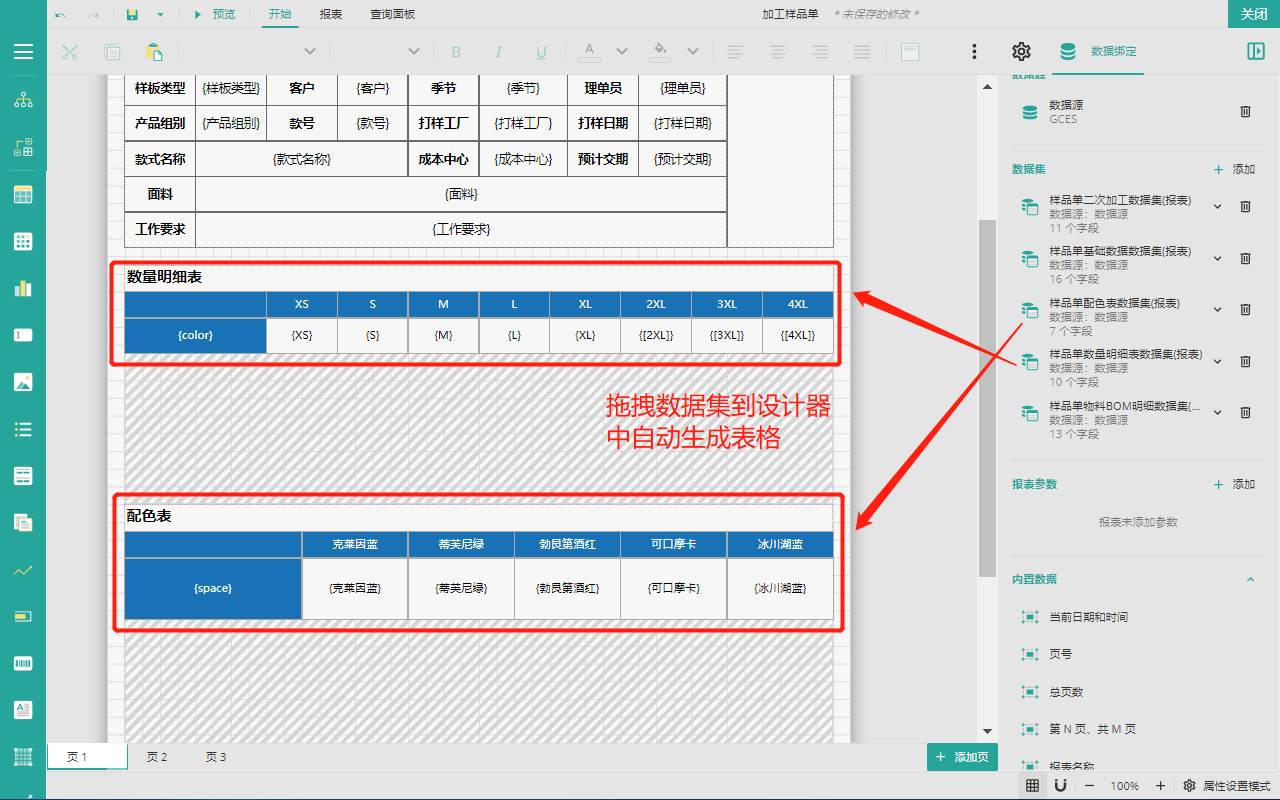This screenshot has width=1280, height=800.
Task: Click the 添加页 button
Action: [x=962, y=757]
